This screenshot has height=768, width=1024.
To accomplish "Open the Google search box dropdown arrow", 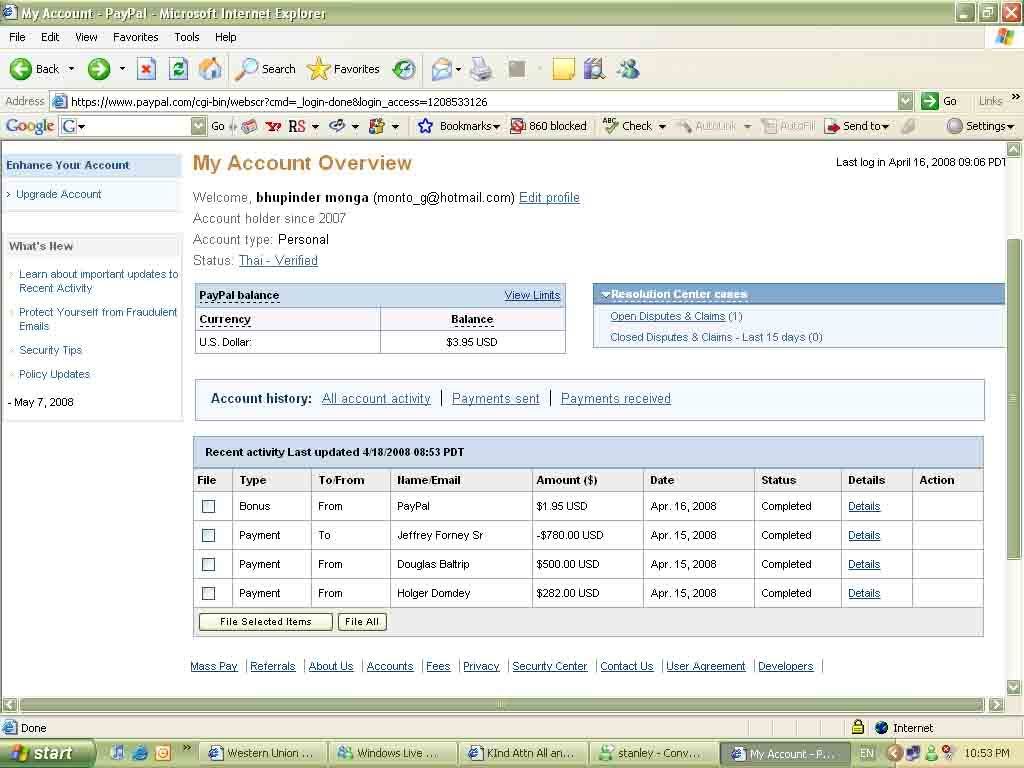I will coord(199,126).
